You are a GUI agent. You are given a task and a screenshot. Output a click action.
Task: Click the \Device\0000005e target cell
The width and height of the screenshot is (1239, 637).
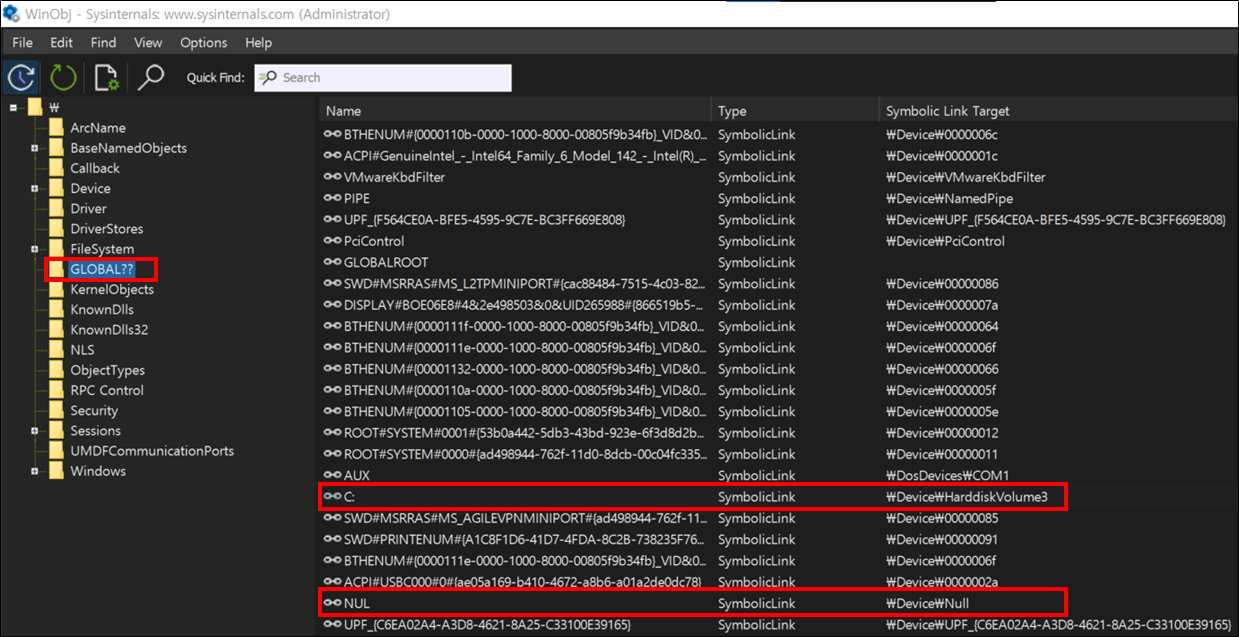[942, 411]
